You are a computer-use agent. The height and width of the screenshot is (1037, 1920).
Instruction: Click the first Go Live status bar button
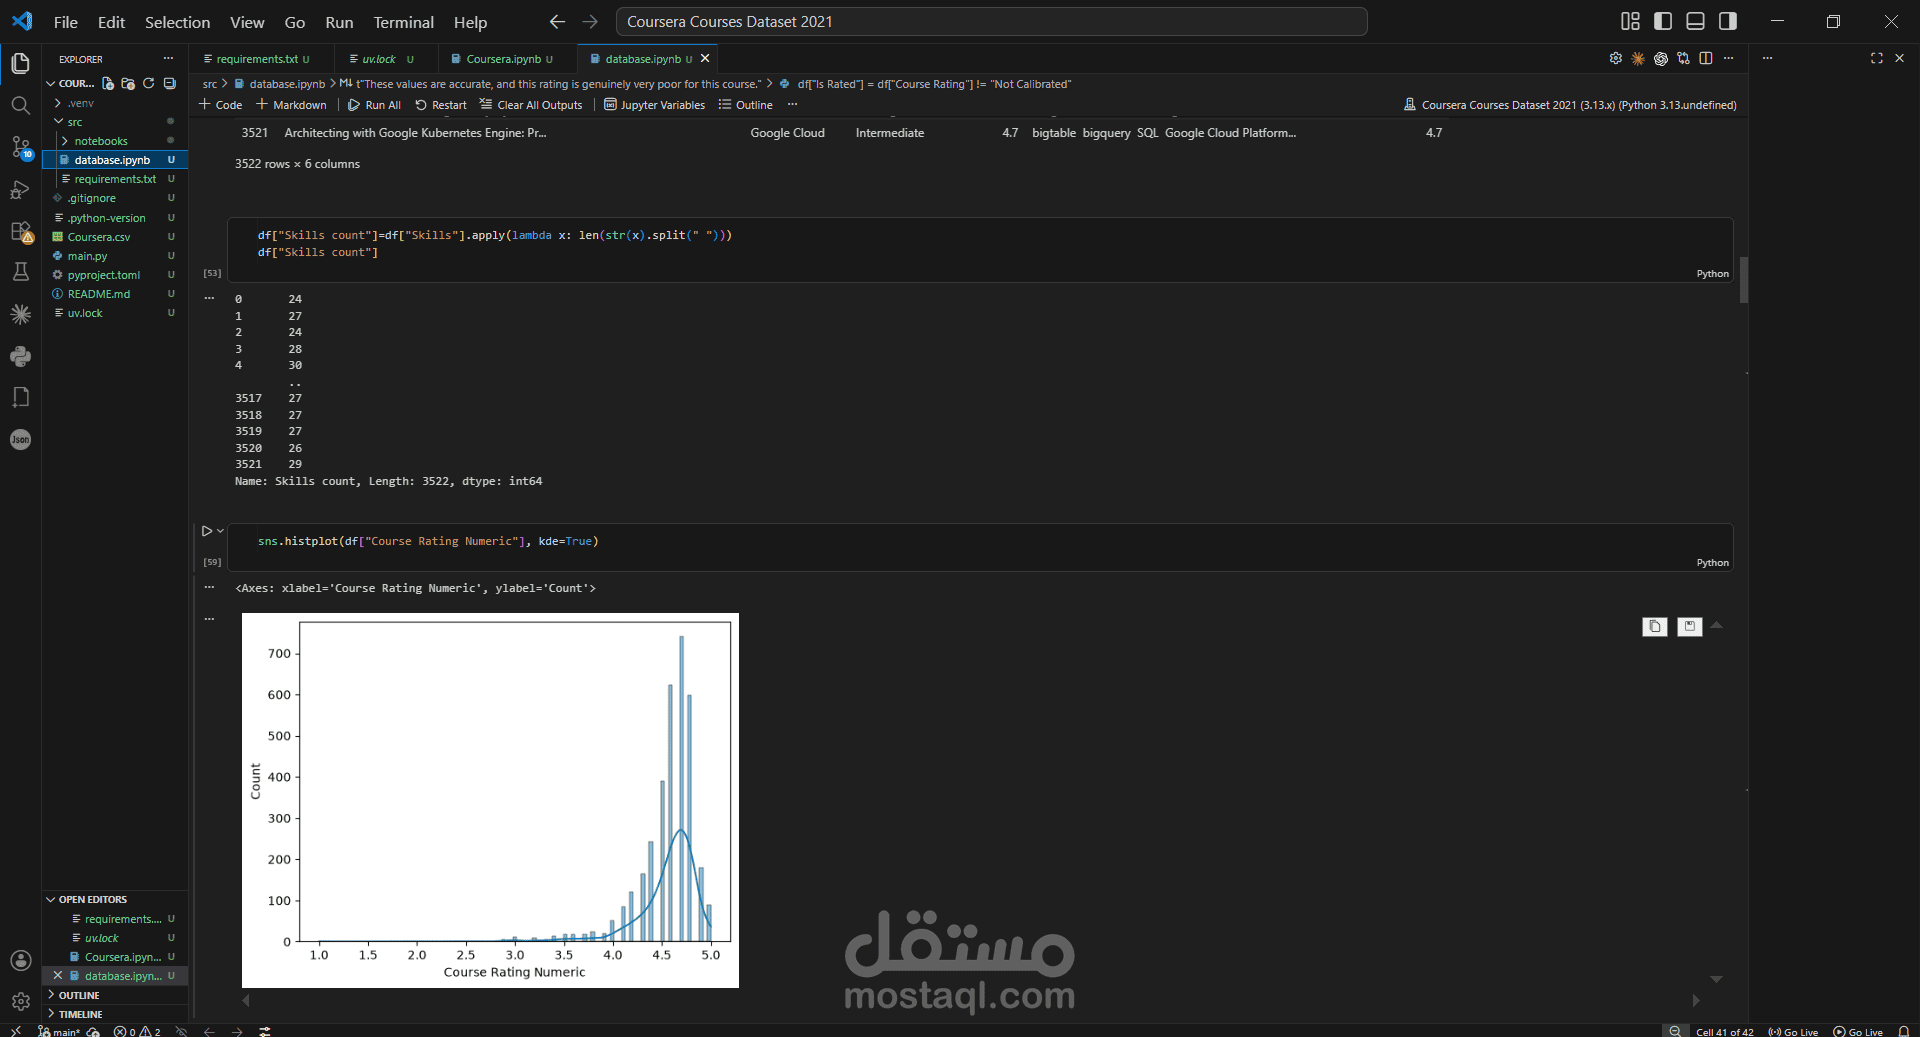tap(1793, 1031)
